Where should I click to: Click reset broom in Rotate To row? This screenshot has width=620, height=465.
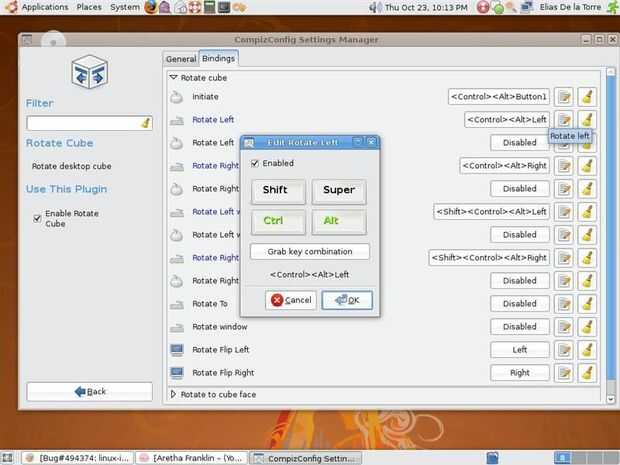[587, 304]
